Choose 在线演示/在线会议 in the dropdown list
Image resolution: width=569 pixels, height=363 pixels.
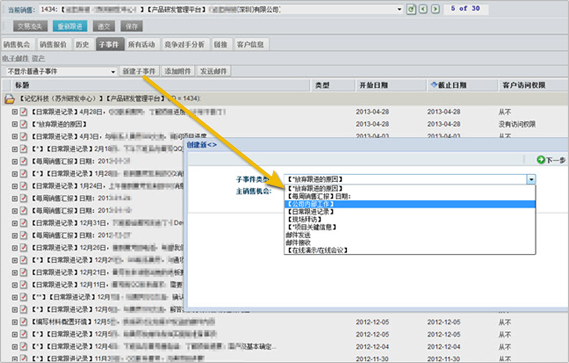tap(410, 250)
